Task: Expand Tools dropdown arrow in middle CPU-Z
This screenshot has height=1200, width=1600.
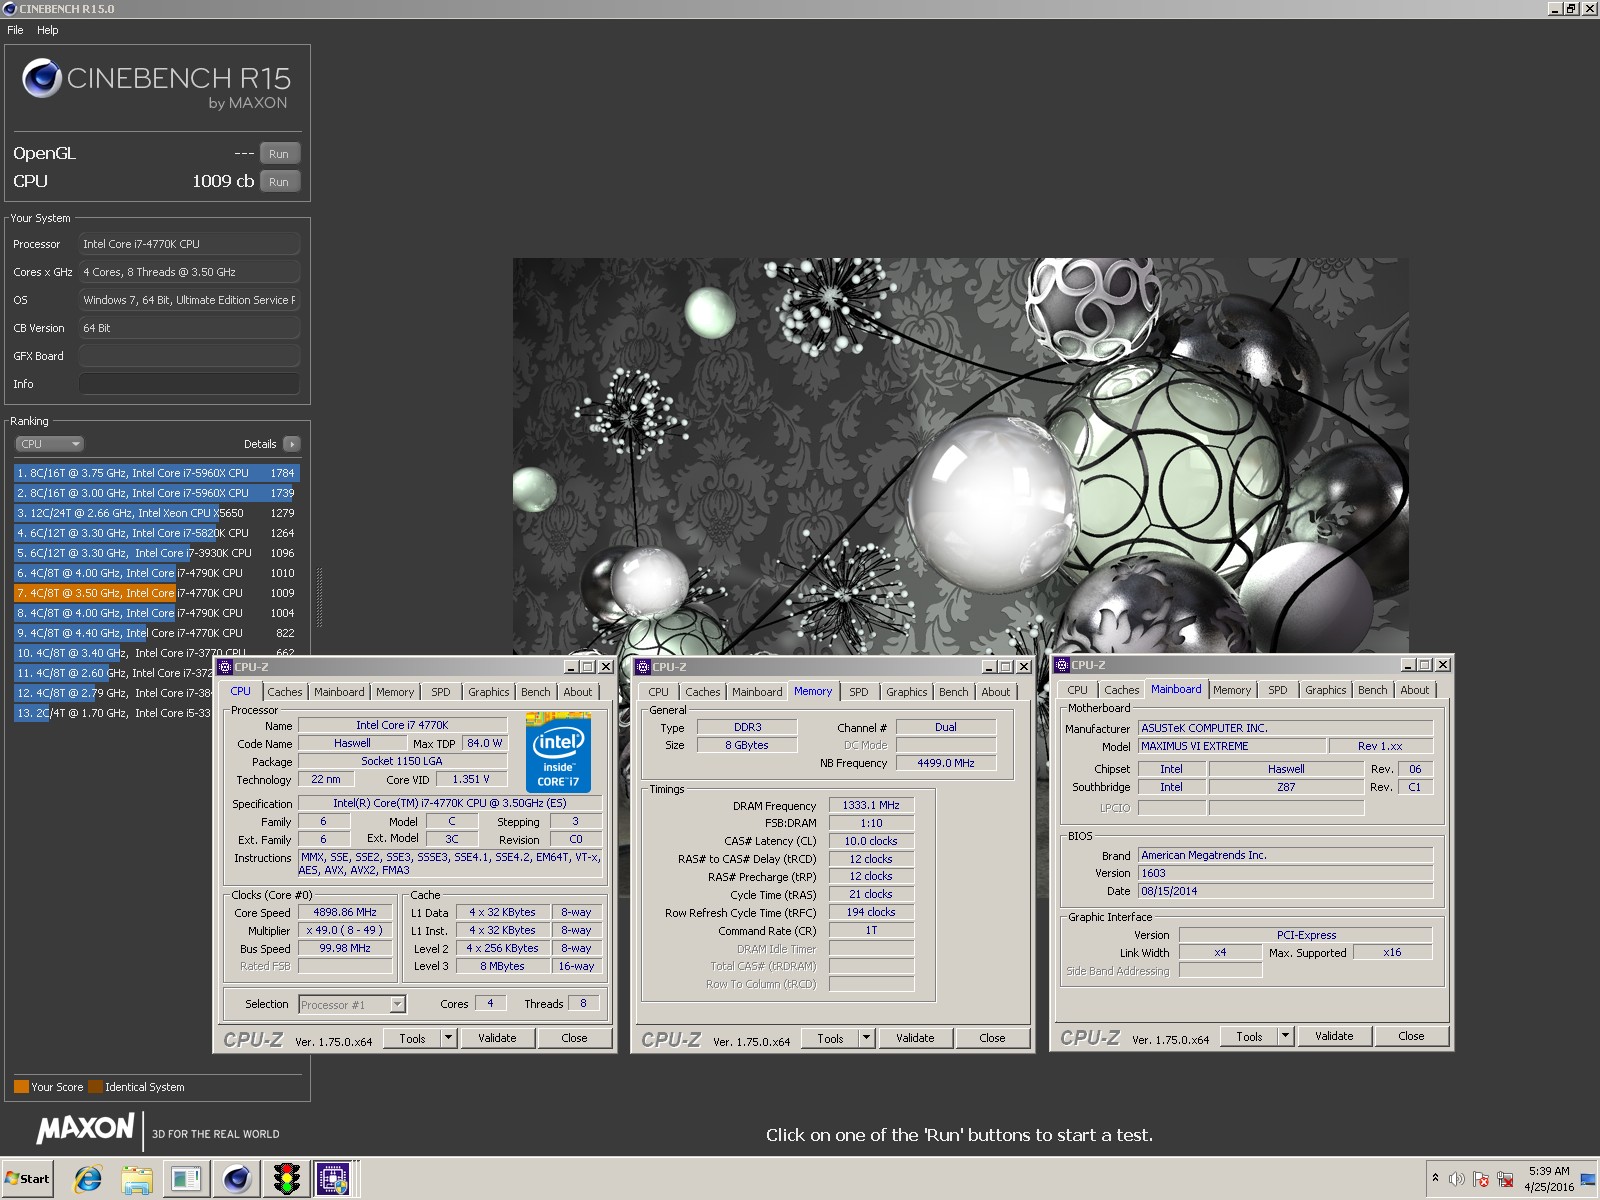Action: point(867,1038)
